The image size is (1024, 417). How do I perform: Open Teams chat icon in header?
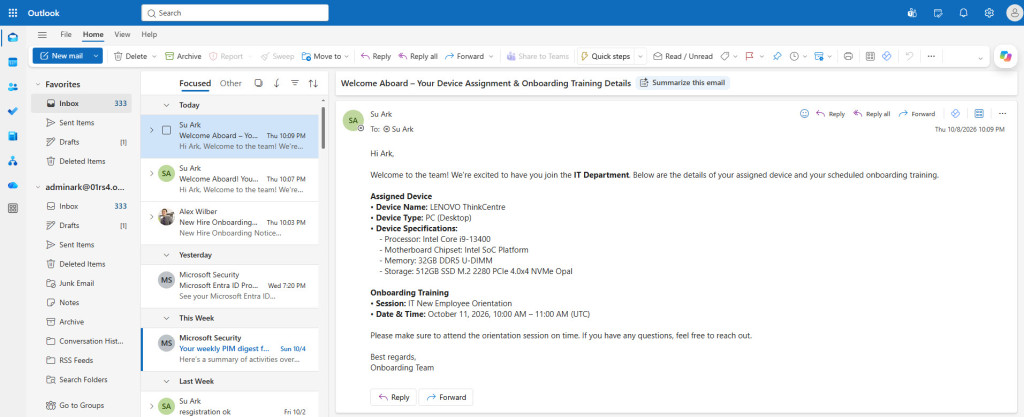tap(912, 12)
